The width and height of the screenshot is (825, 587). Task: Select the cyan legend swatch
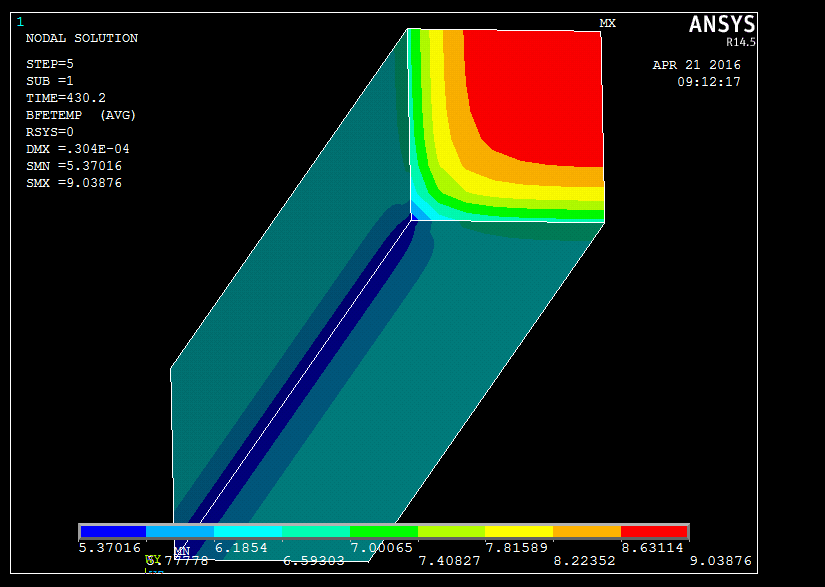coord(248,531)
